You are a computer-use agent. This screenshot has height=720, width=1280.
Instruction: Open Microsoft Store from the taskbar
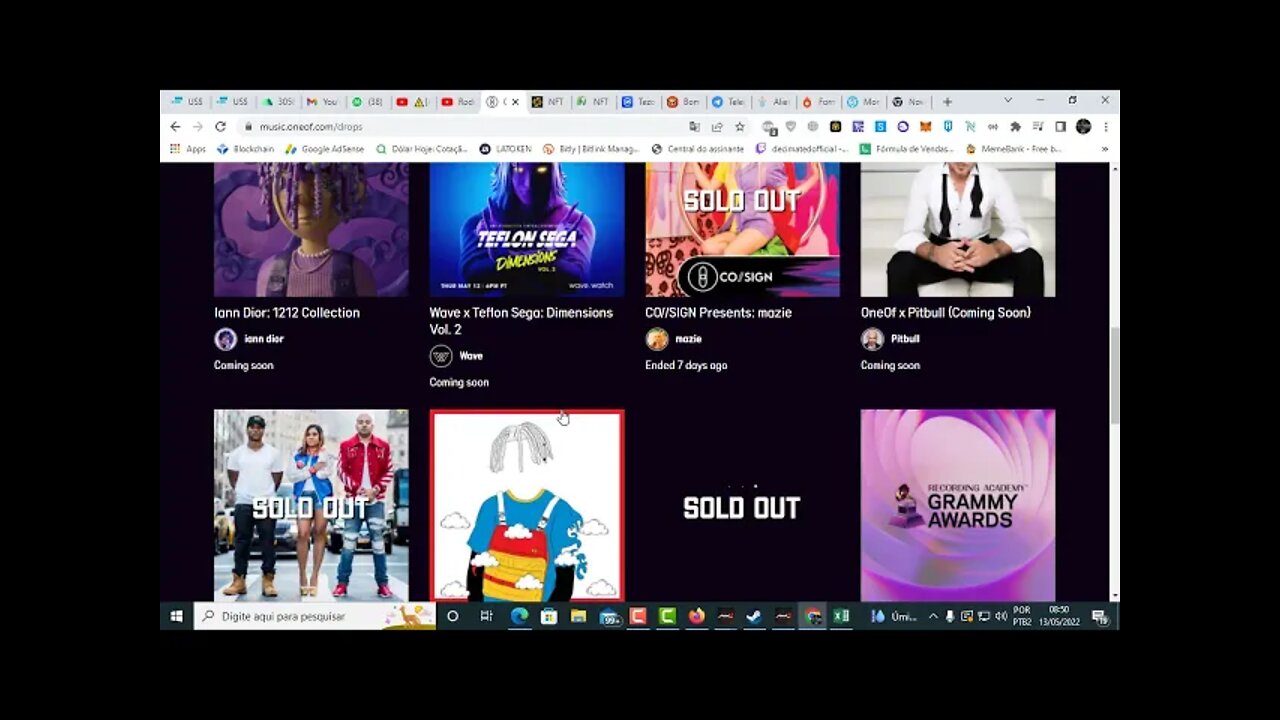(x=549, y=616)
